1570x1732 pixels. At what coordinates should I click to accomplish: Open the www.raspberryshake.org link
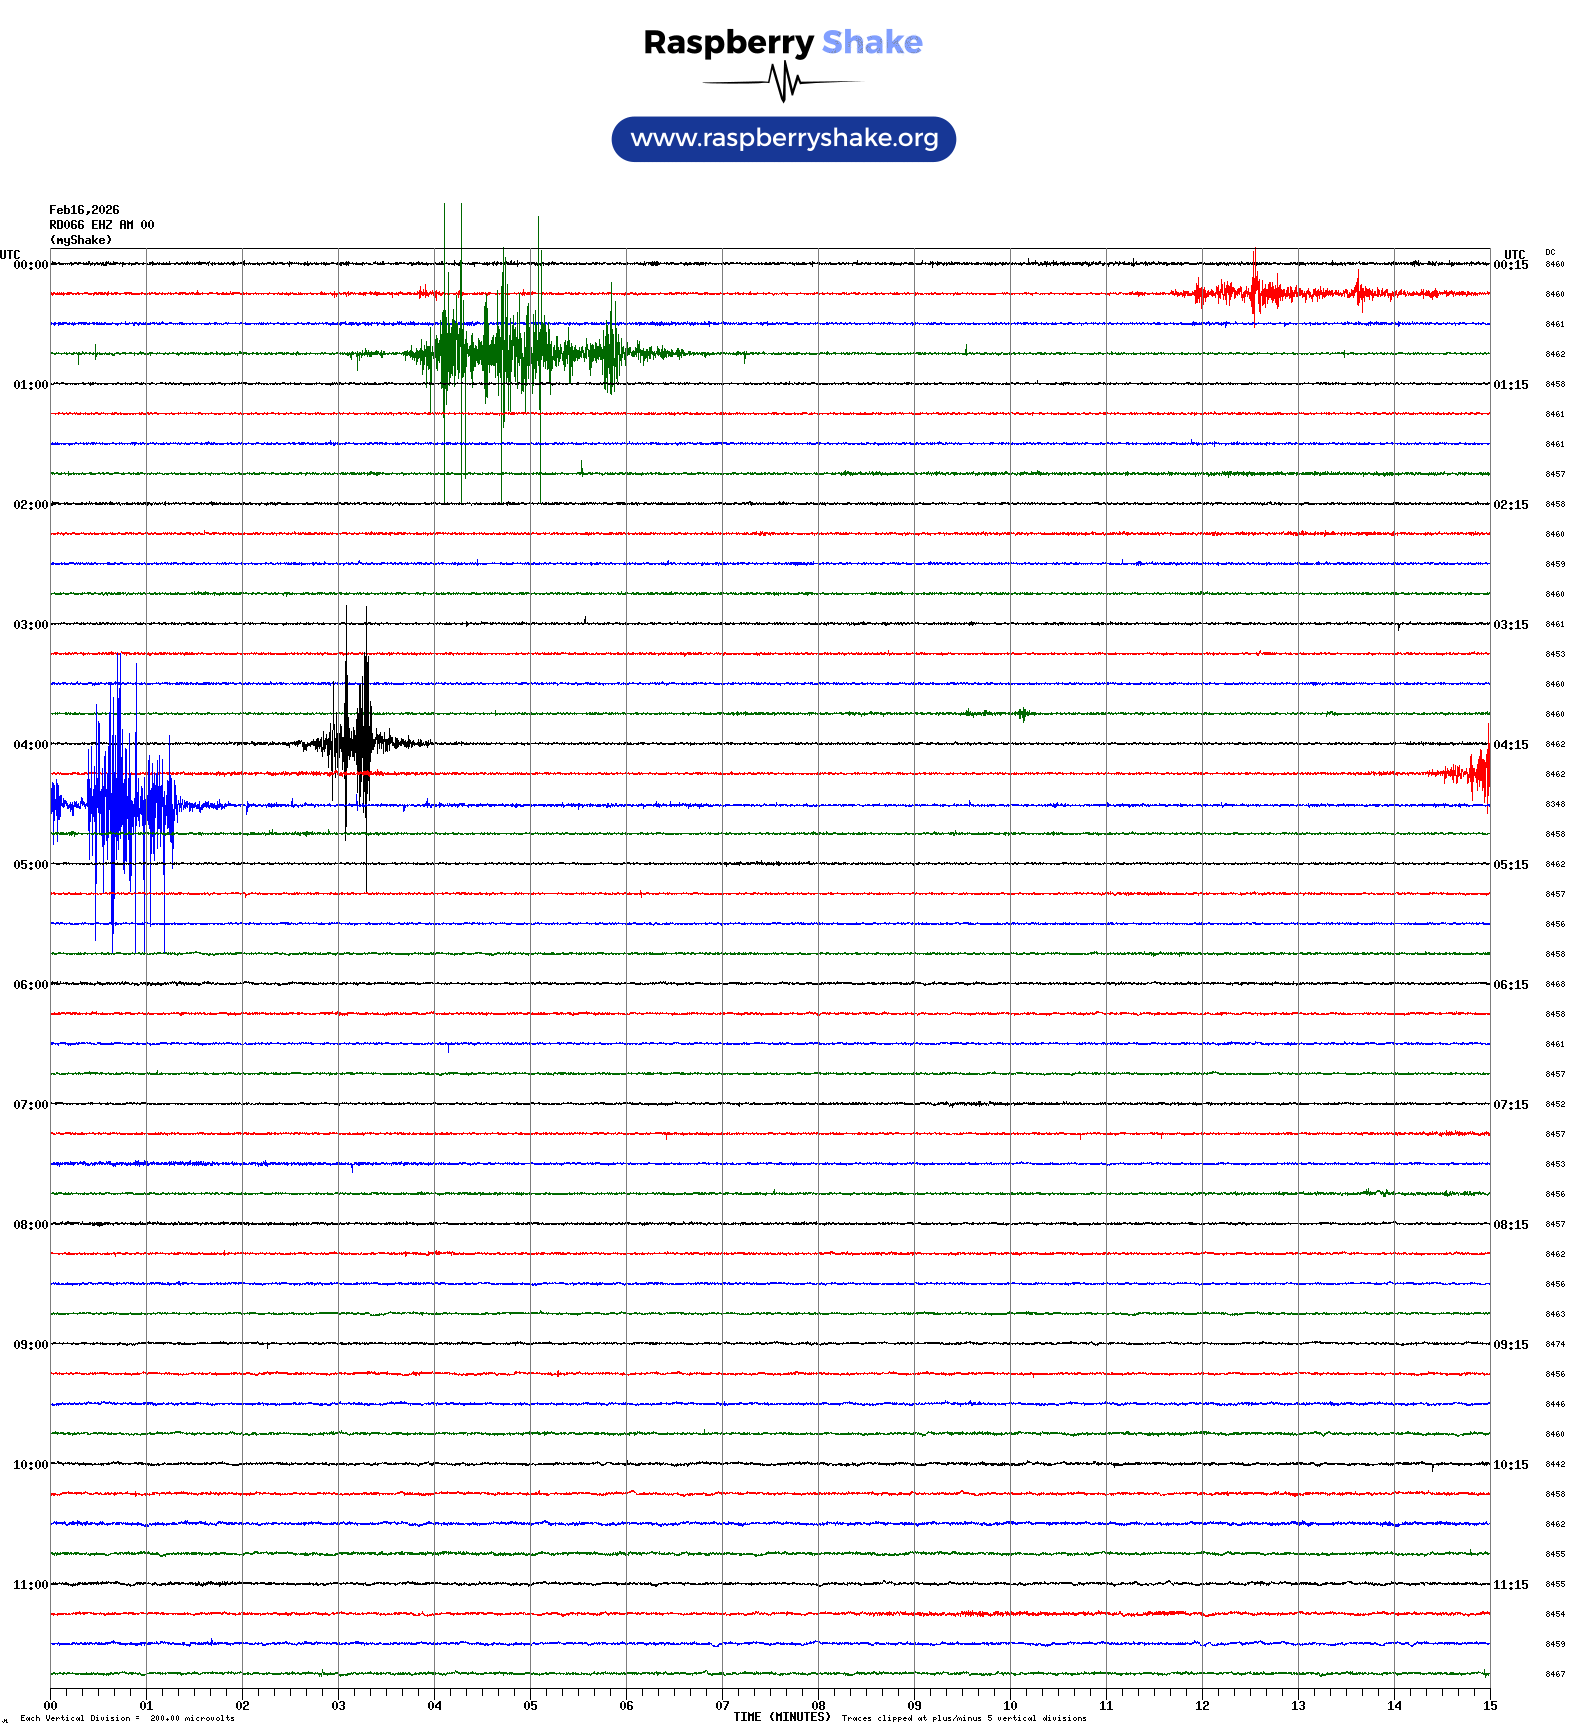click(783, 139)
